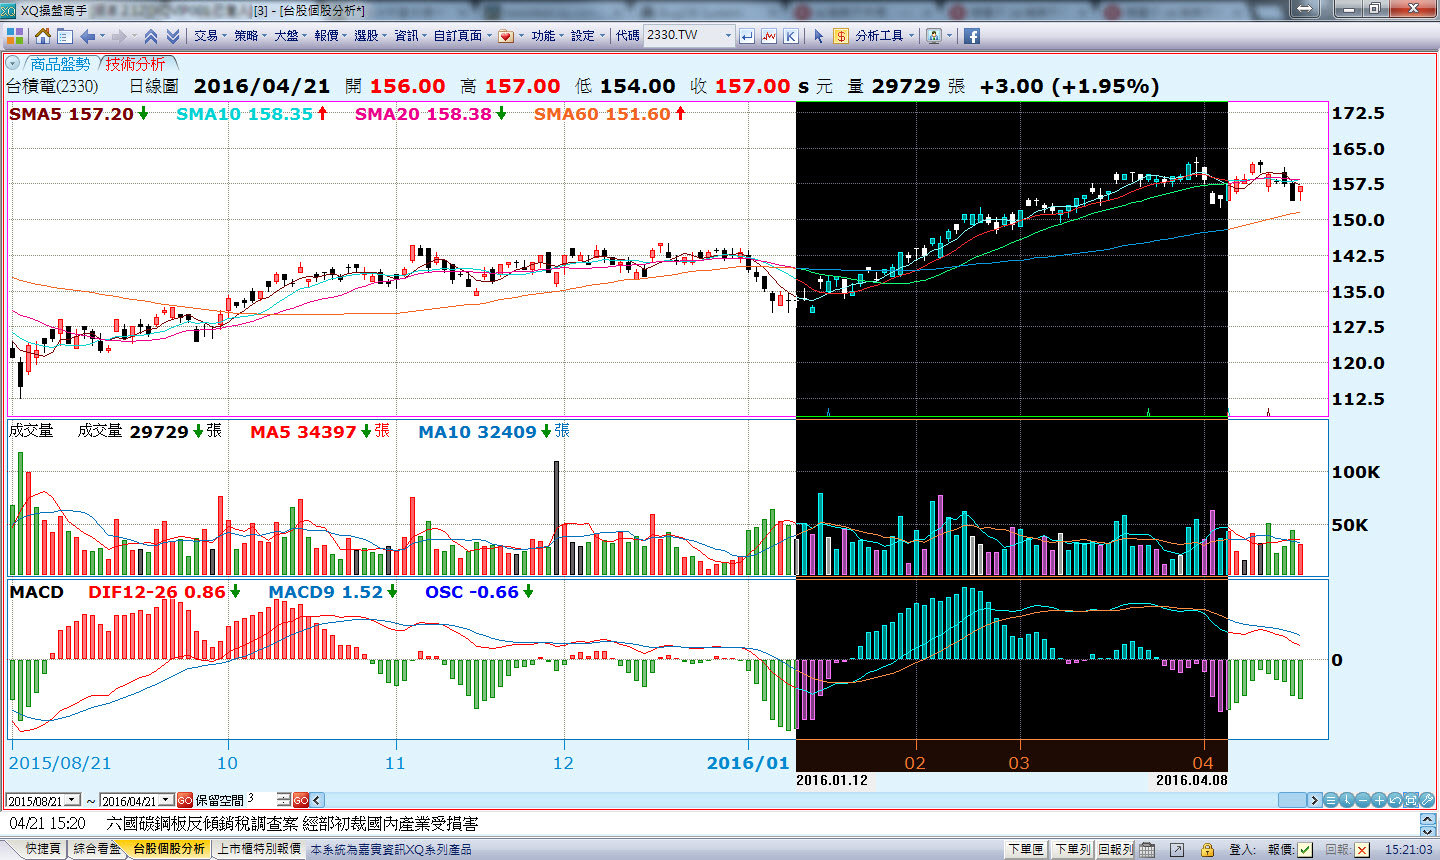The height and width of the screenshot is (860, 1440).
Task: Click the pop-out arrow icon in status bar
Action: 1177,849
